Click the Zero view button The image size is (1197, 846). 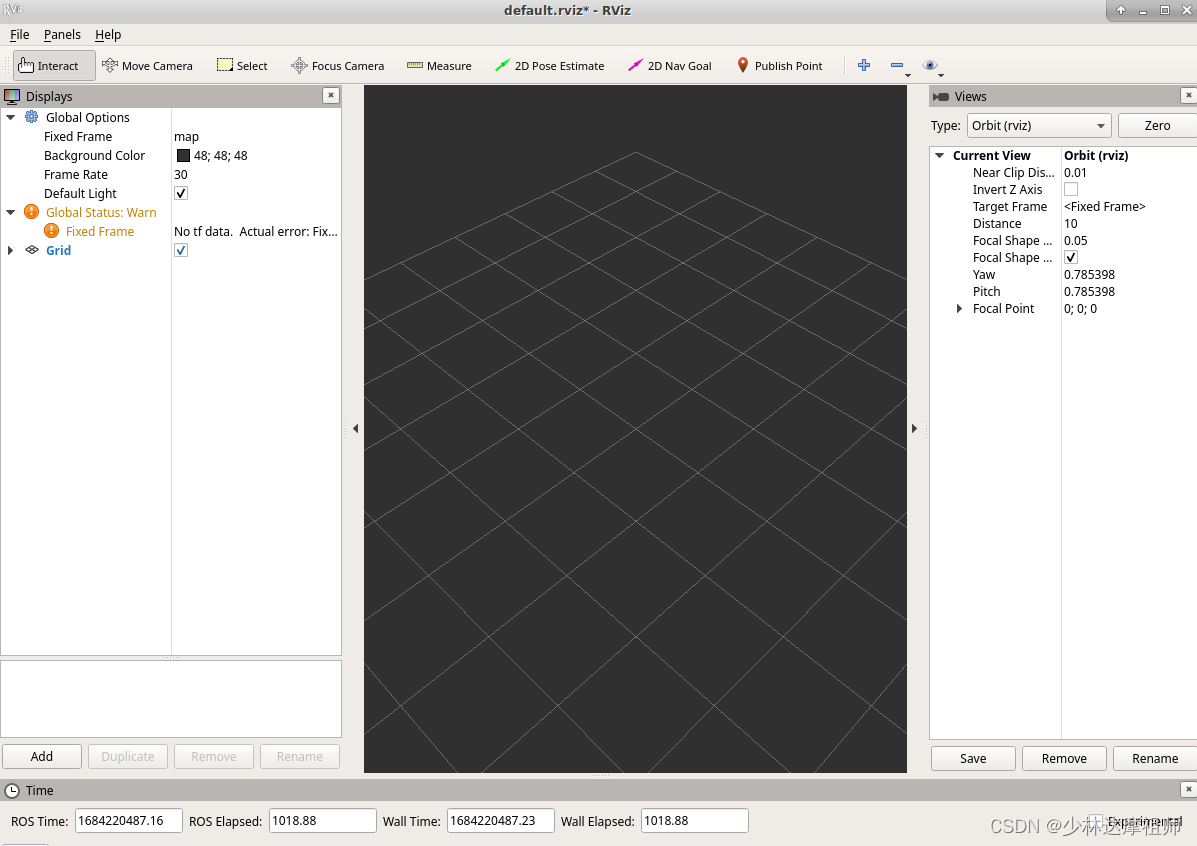pos(1157,125)
